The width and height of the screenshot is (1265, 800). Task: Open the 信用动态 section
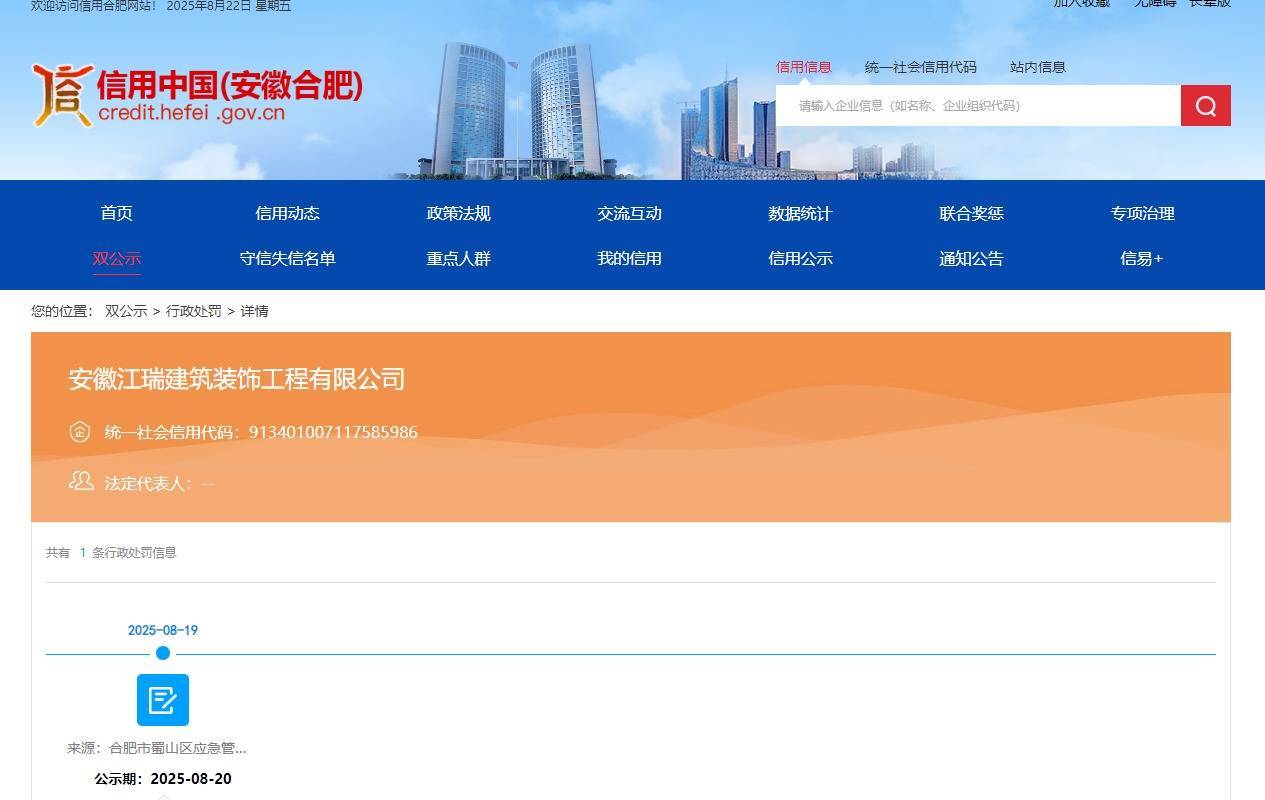coord(288,212)
